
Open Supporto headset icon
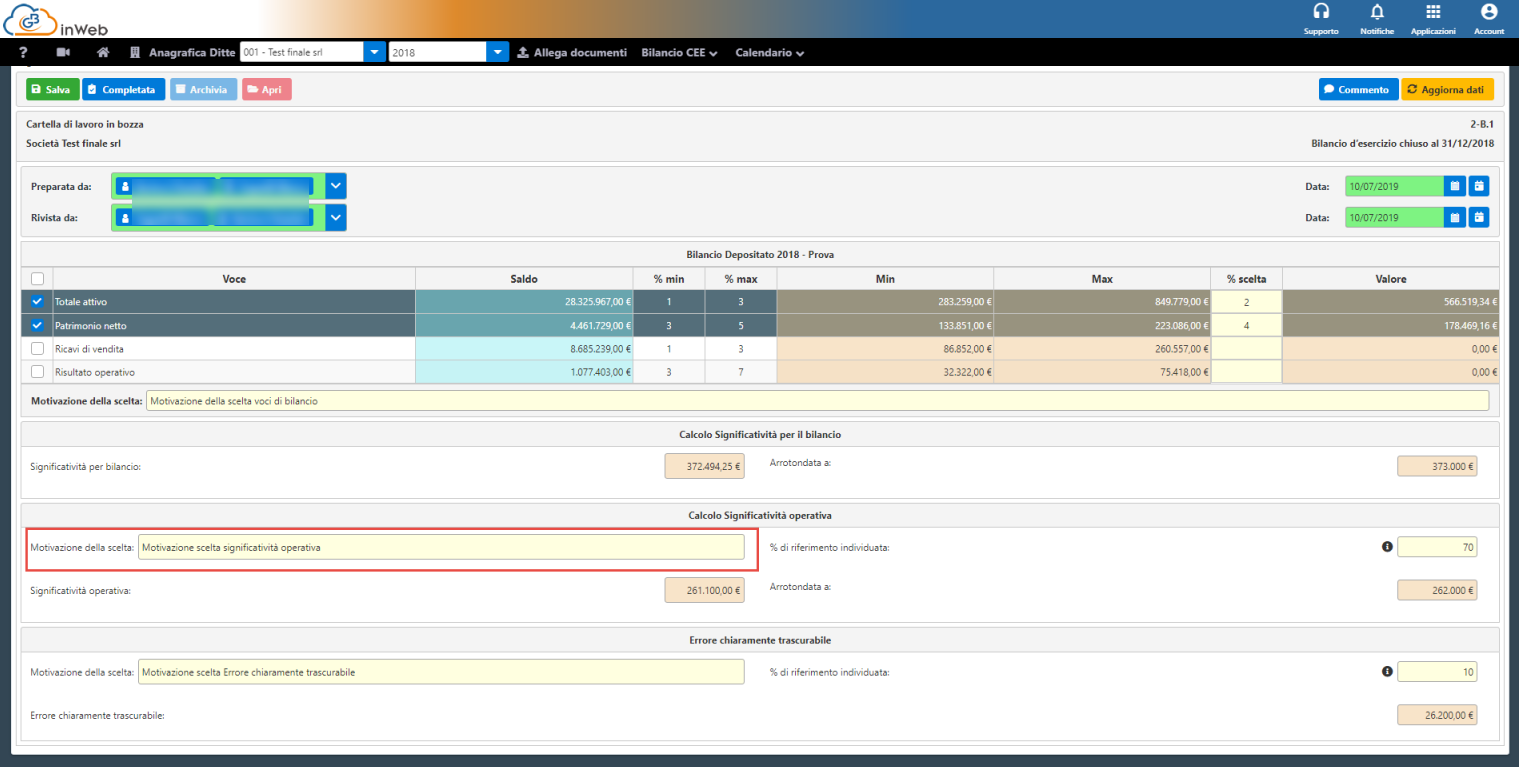(x=1321, y=12)
